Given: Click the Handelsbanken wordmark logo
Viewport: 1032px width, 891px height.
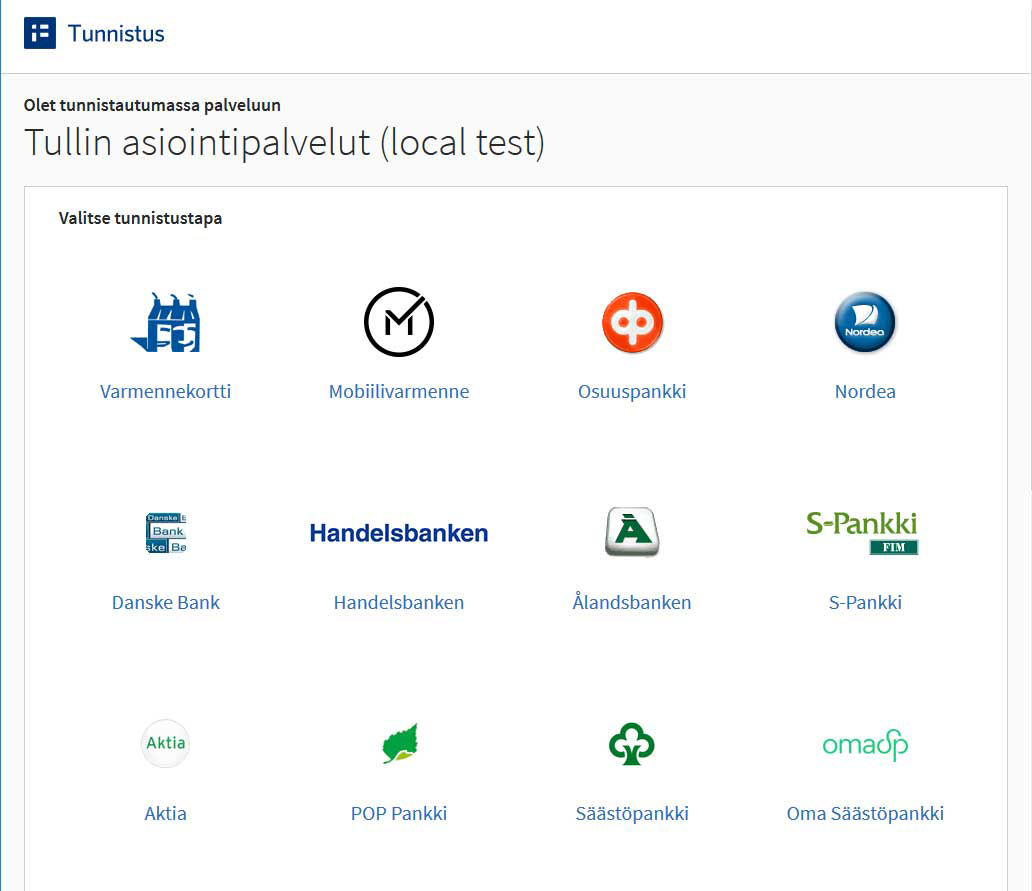Looking at the screenshot, I should tap(399, 533).
